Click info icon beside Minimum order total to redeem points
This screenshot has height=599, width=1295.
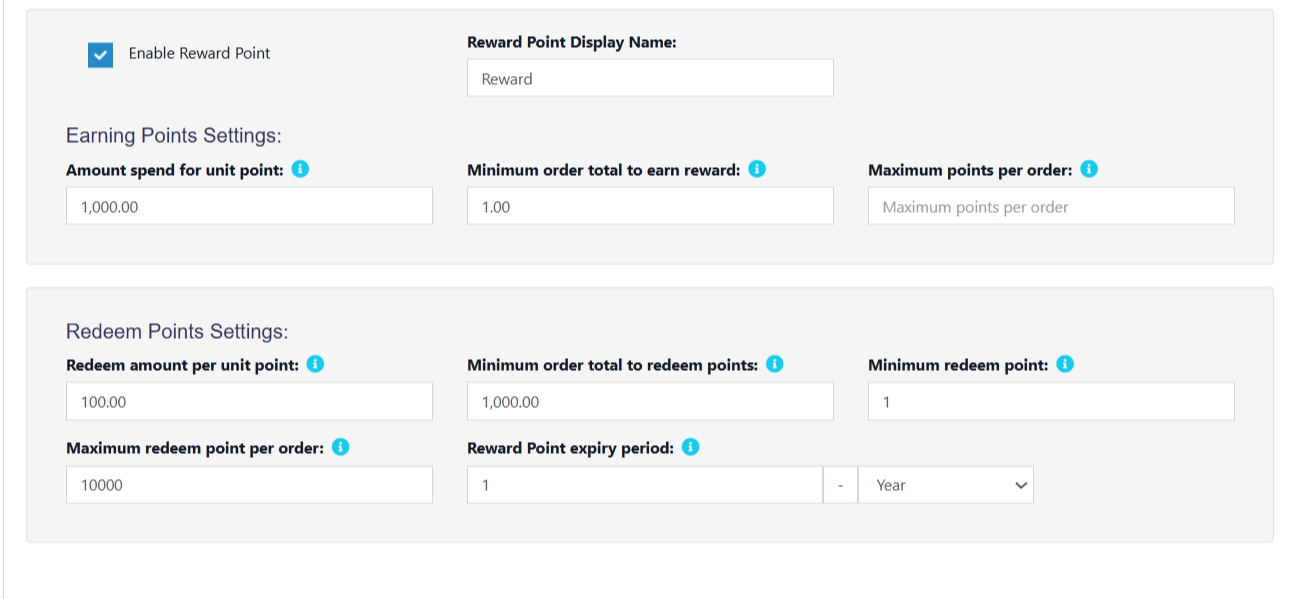[x=774, y=364]
